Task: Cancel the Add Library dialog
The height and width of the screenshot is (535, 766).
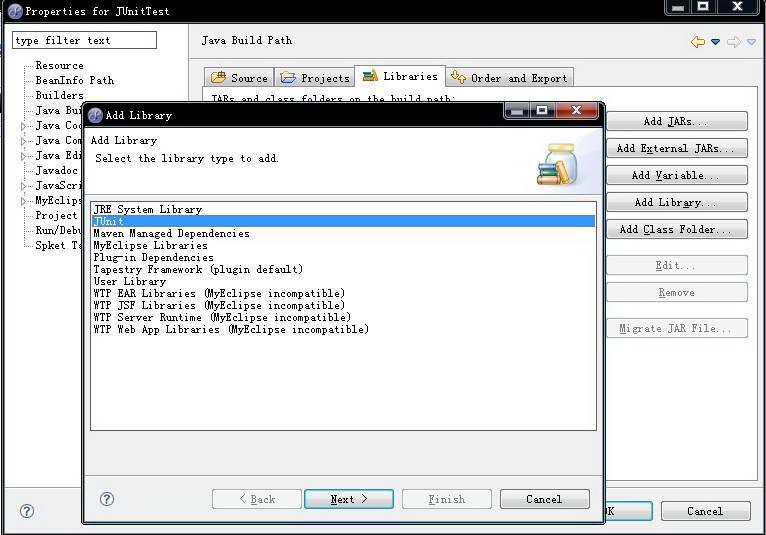Action: 544,499
